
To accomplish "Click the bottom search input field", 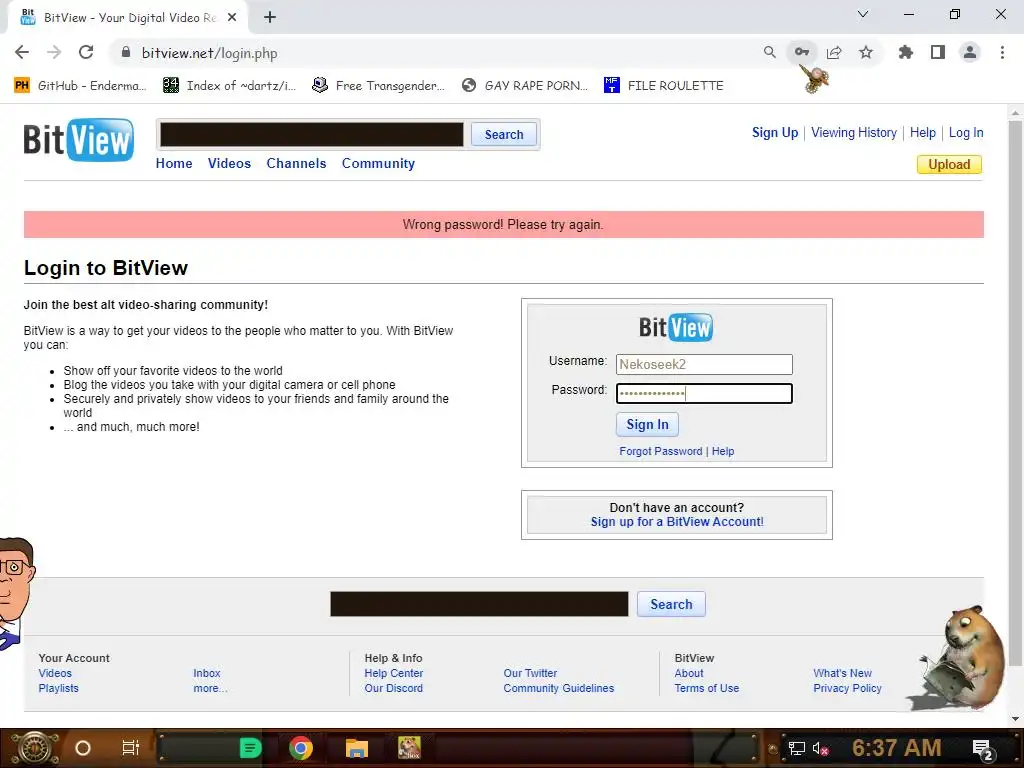I will [479, 604].
